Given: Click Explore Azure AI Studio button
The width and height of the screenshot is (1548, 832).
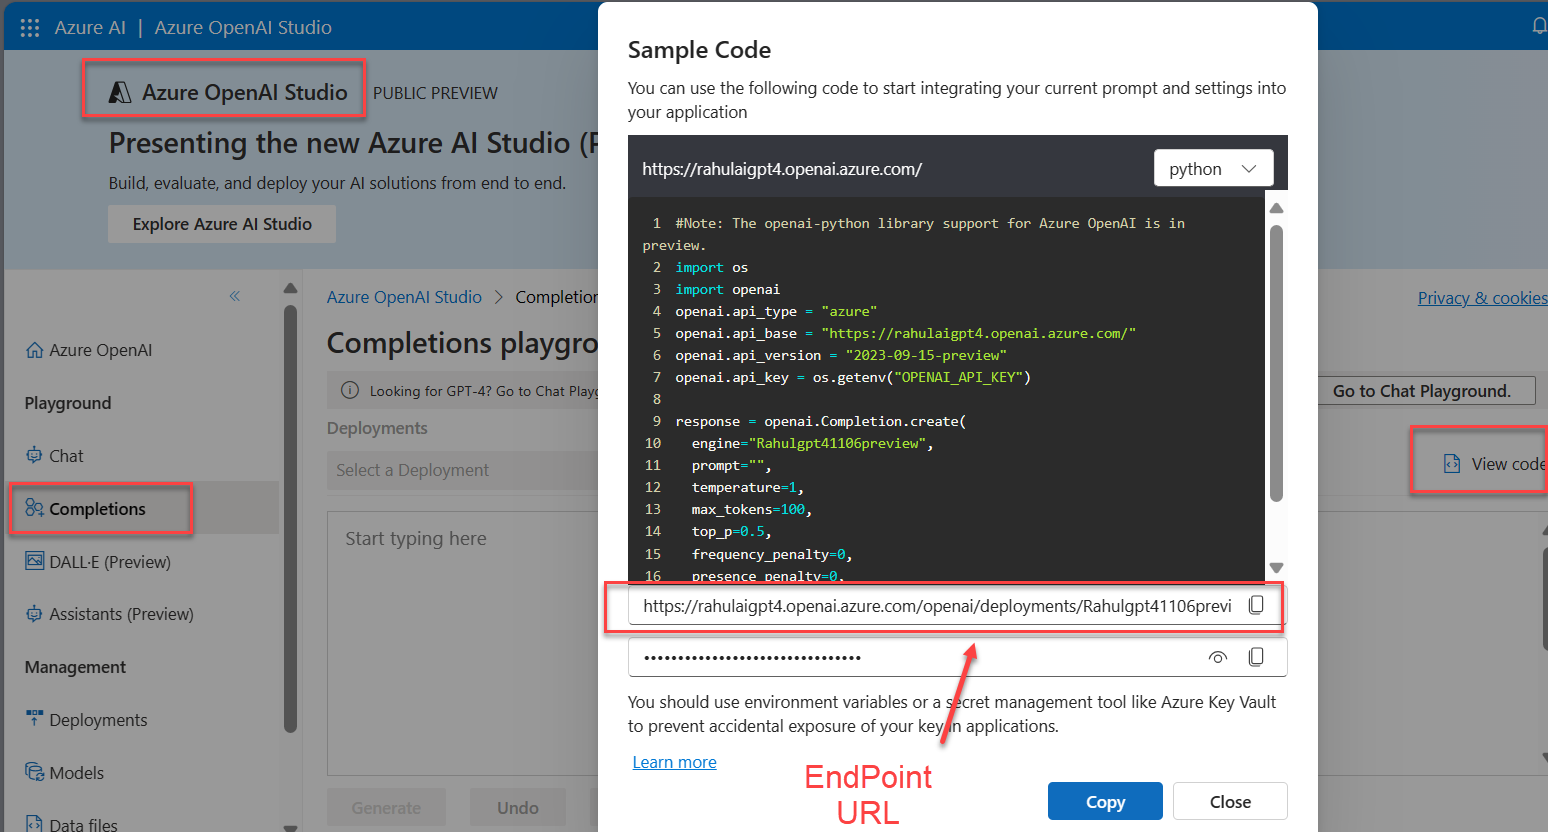Looking at the screenshot, I should click(222, 224).
